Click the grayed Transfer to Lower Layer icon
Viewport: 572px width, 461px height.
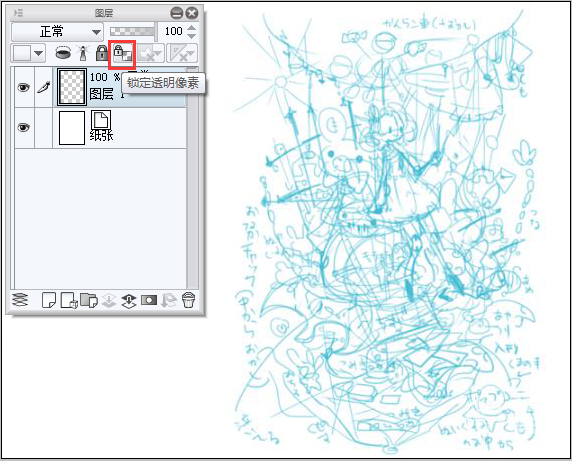tap(109, 301)
